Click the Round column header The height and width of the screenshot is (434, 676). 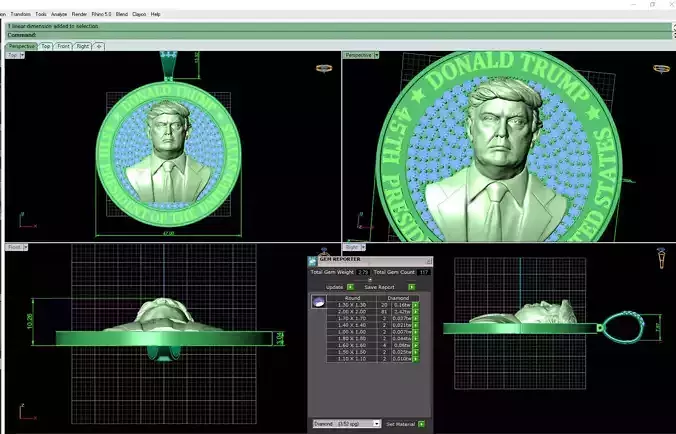(352, 298)
